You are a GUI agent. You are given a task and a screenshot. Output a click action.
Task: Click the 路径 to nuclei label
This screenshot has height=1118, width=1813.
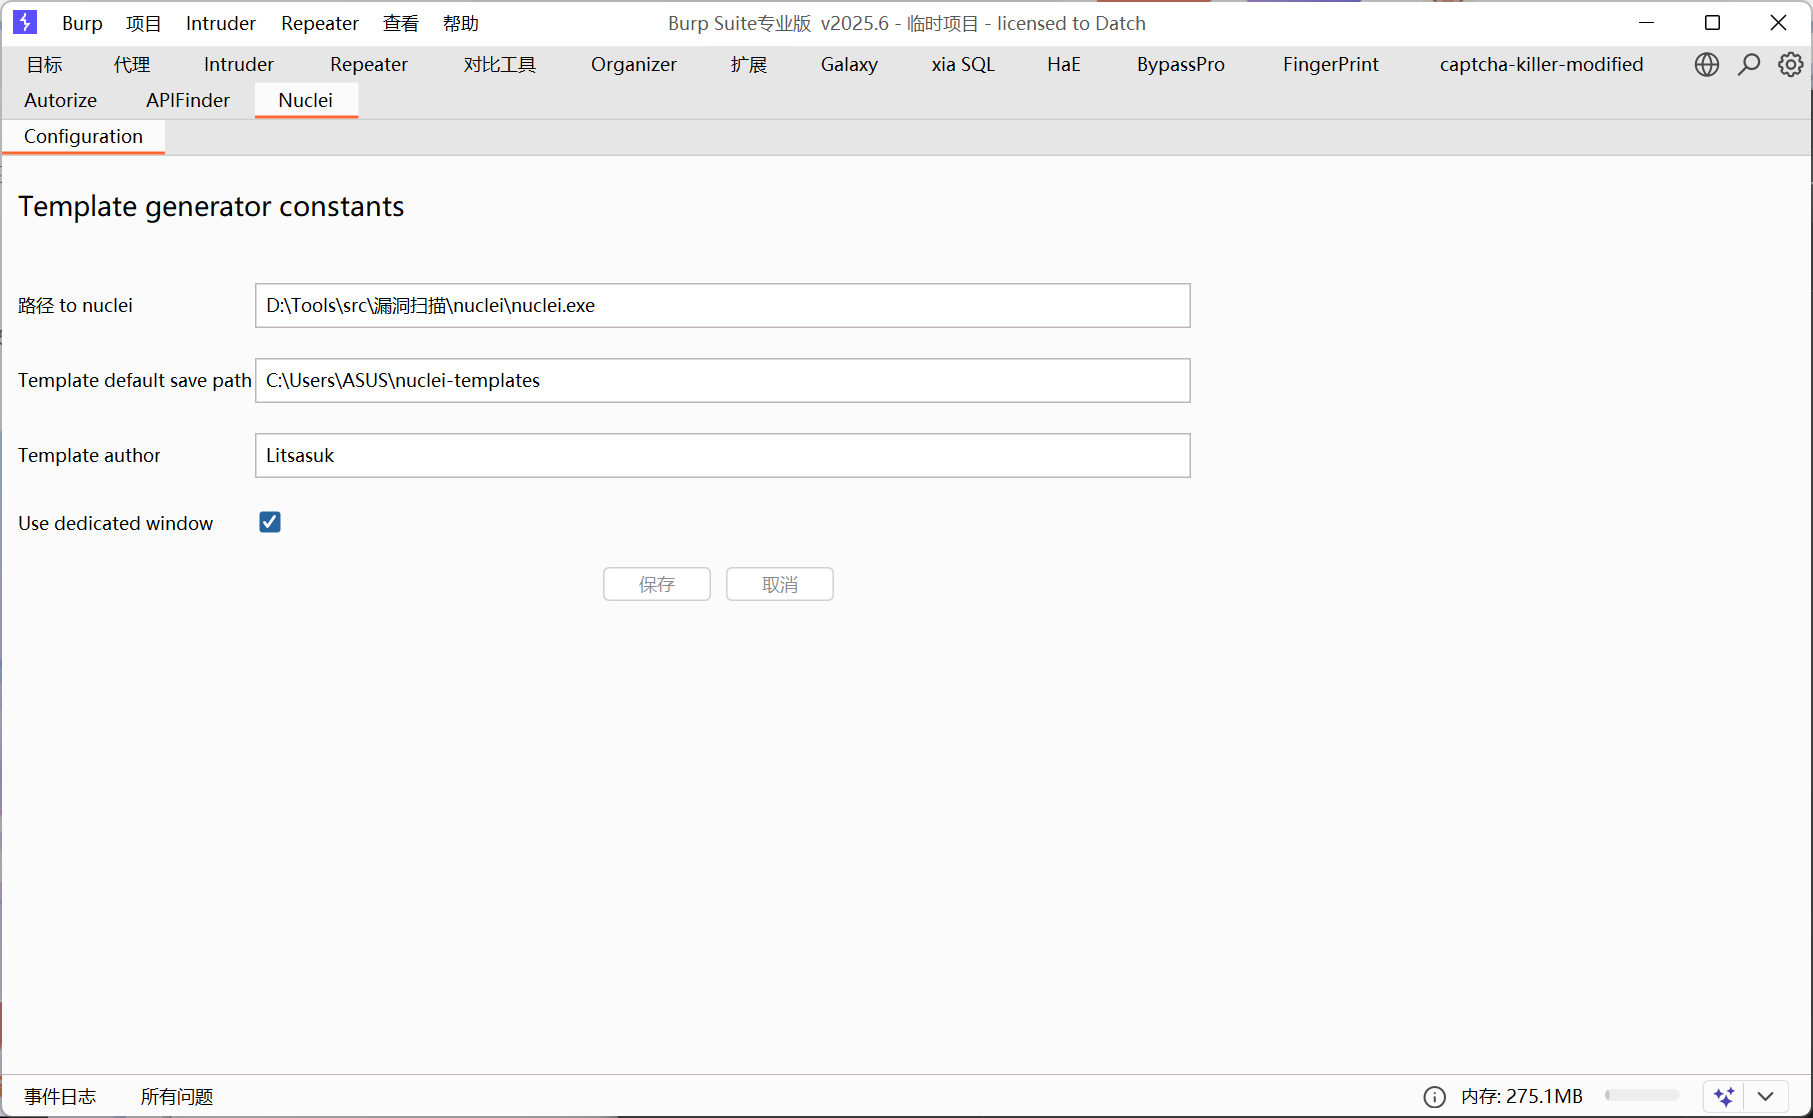pos(75,306)
